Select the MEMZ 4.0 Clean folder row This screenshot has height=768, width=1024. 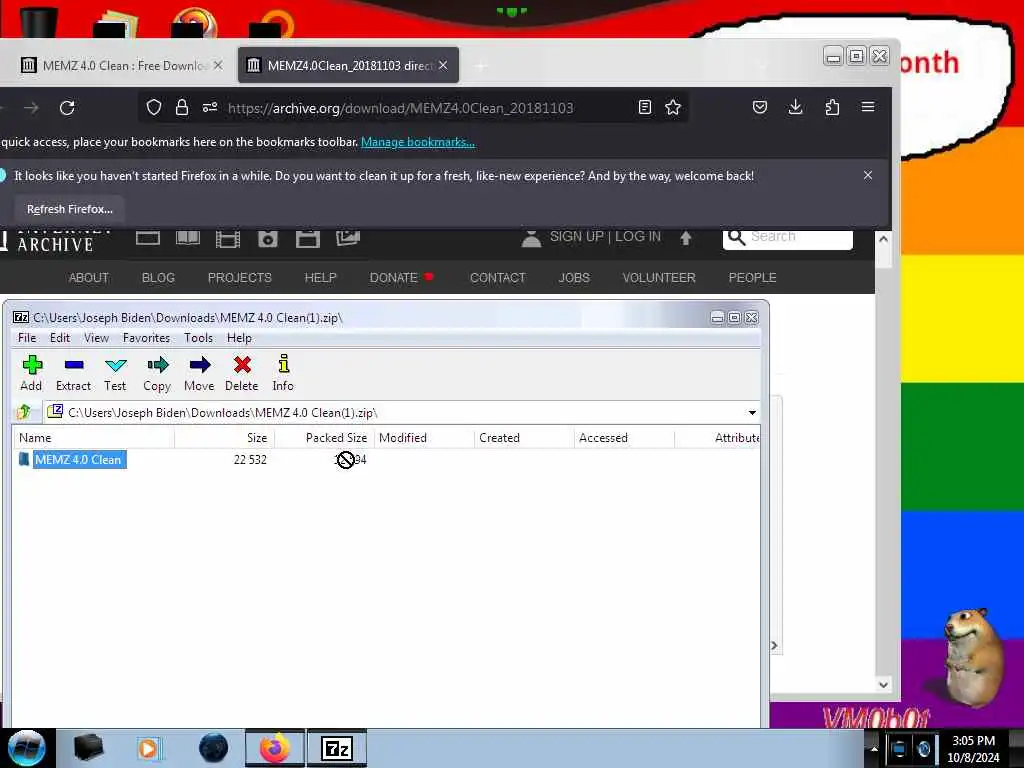pyautogui.click(x=385, y=460)
